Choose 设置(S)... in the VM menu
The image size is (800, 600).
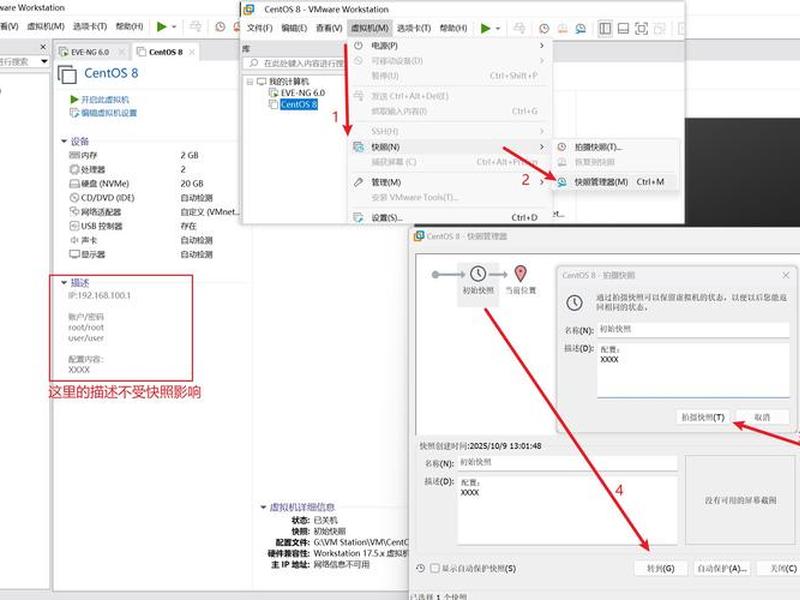(448, 217)
